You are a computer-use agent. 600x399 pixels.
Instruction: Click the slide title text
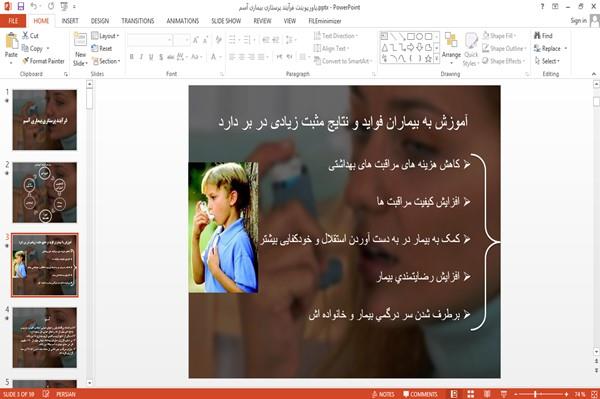pyautogui.click(x=343, y=122)
